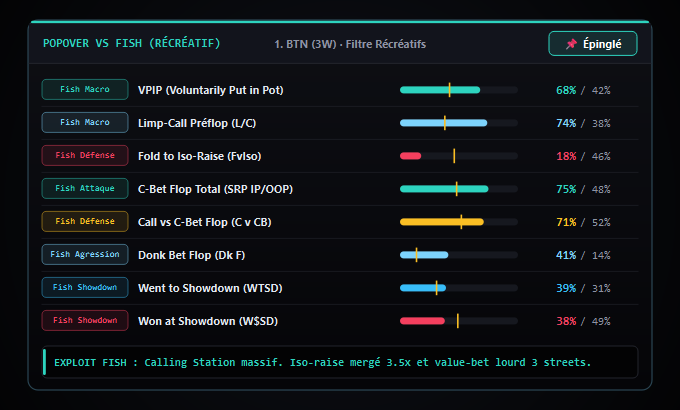Image resolution: width=680 pixels, height=410 pixels.
Task: Select 'VPIP (Voluntarily Put in Pot)' label
Action: coord(211,90)
